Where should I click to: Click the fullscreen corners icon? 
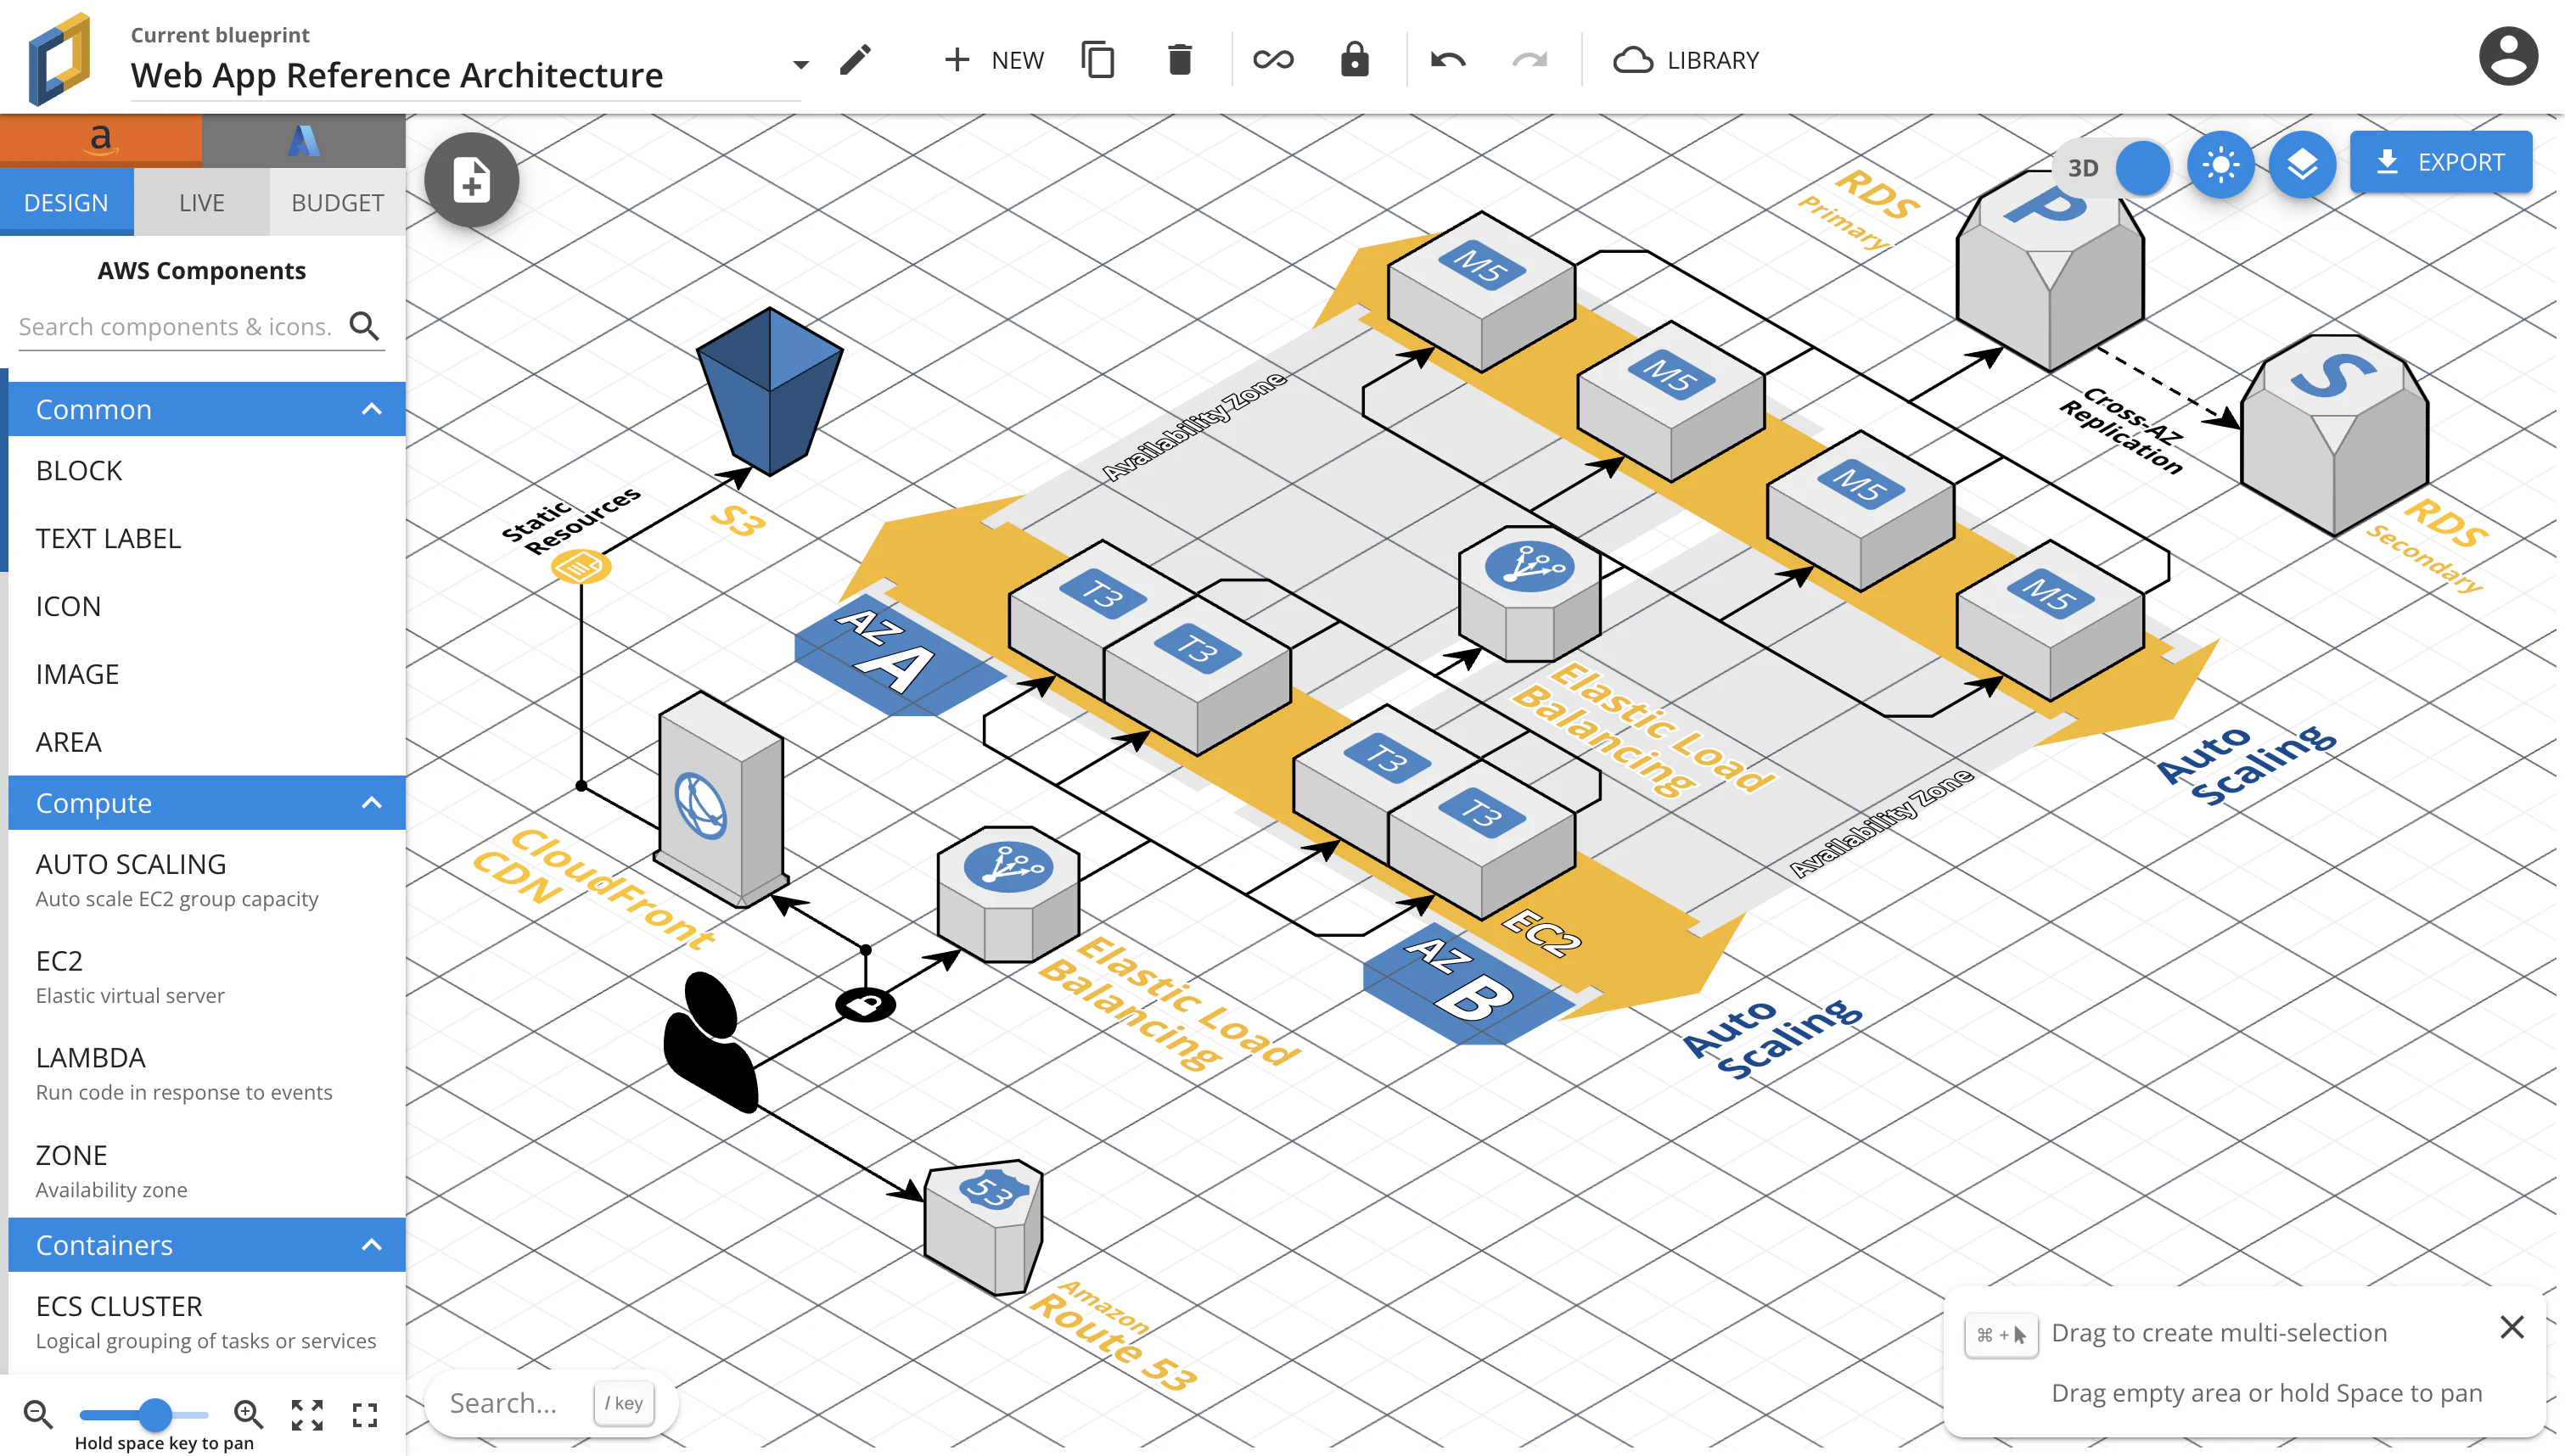pos(365,1415)
